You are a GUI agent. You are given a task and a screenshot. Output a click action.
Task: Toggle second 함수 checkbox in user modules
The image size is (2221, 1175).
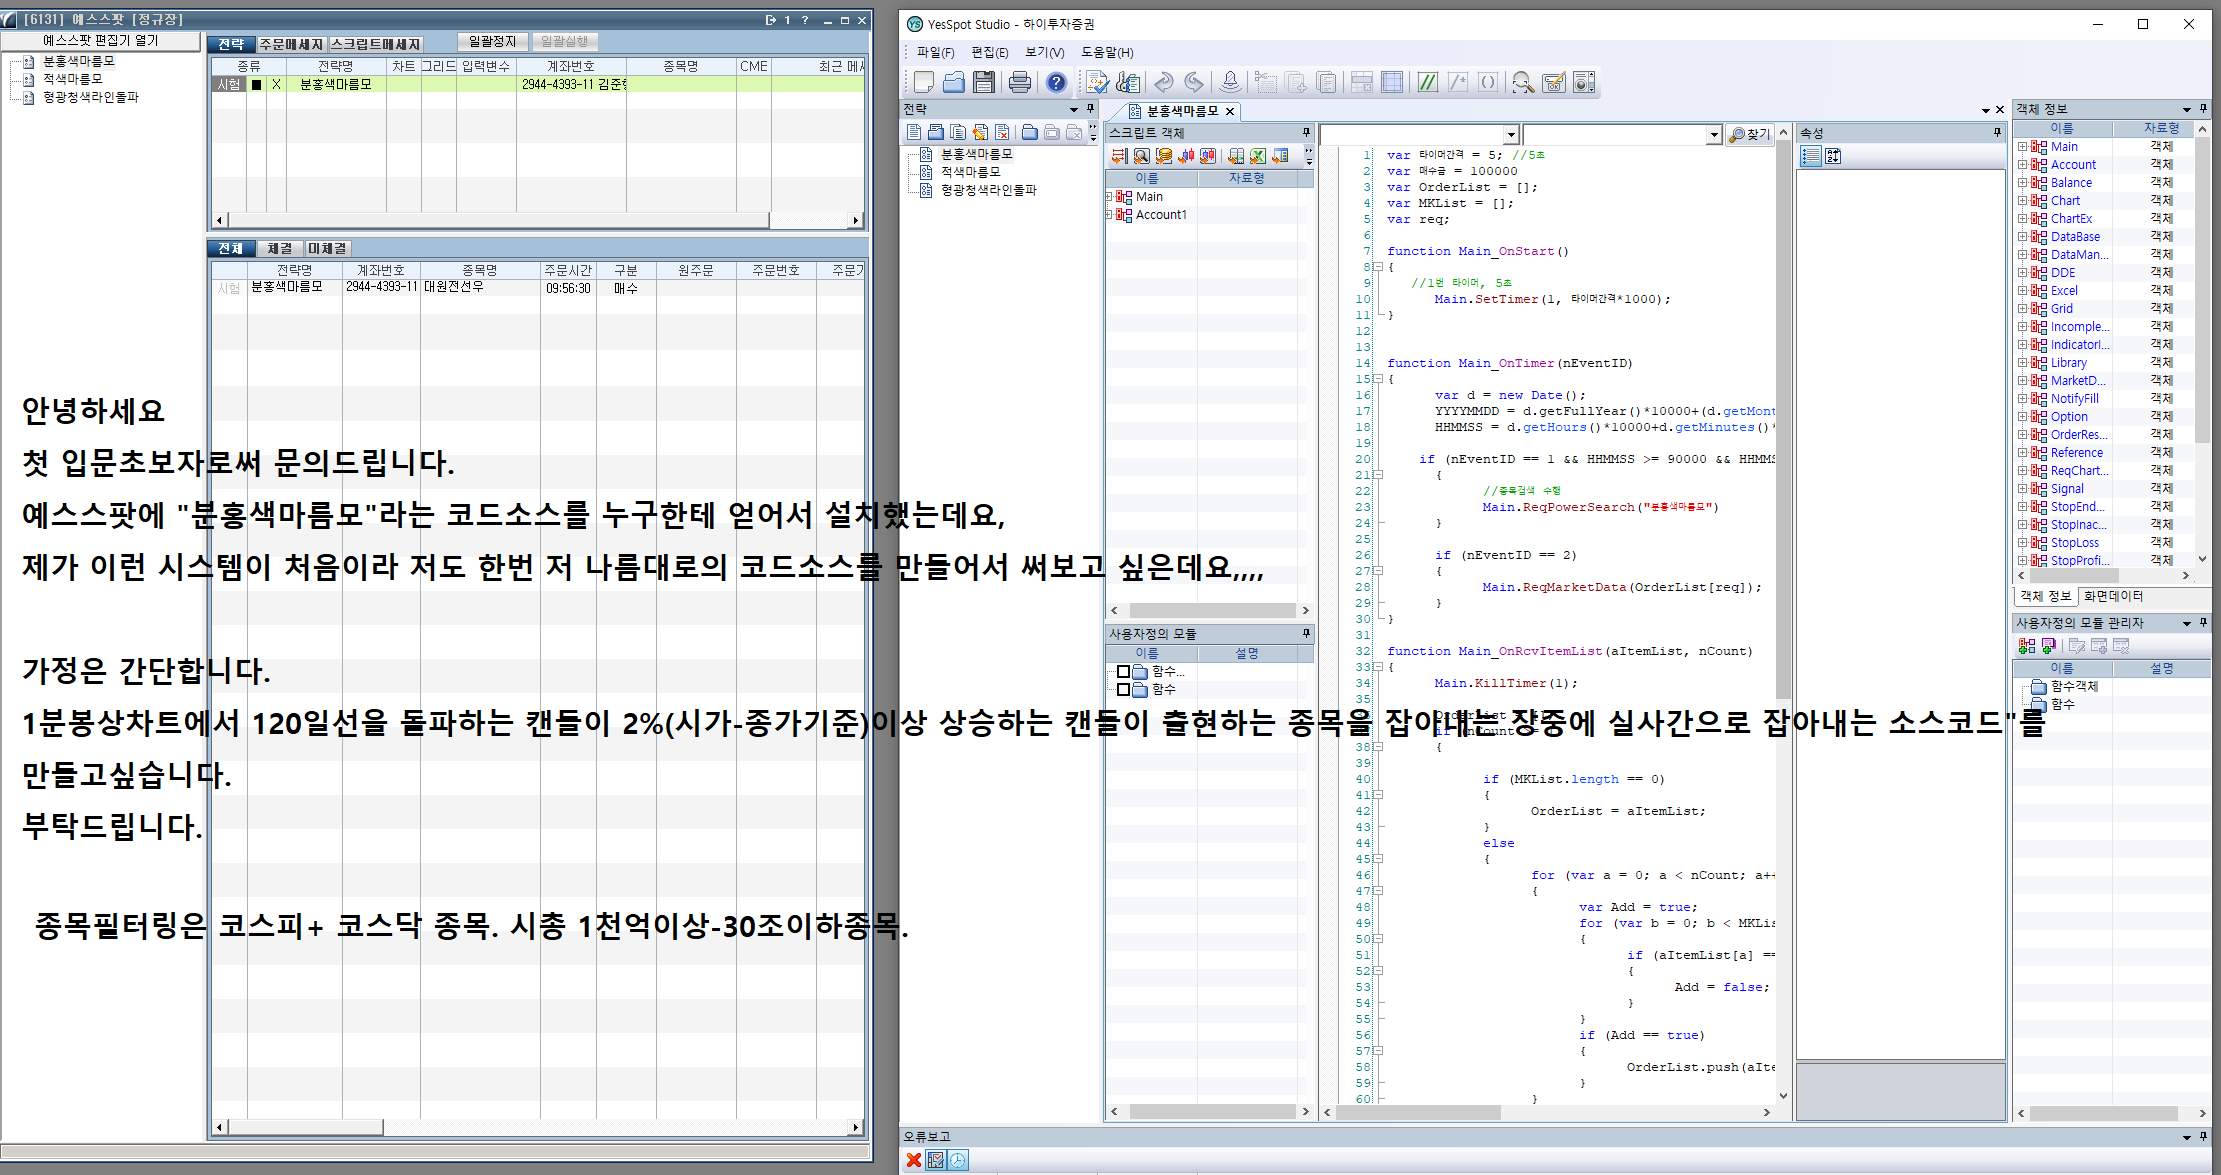click(1123, 689)
